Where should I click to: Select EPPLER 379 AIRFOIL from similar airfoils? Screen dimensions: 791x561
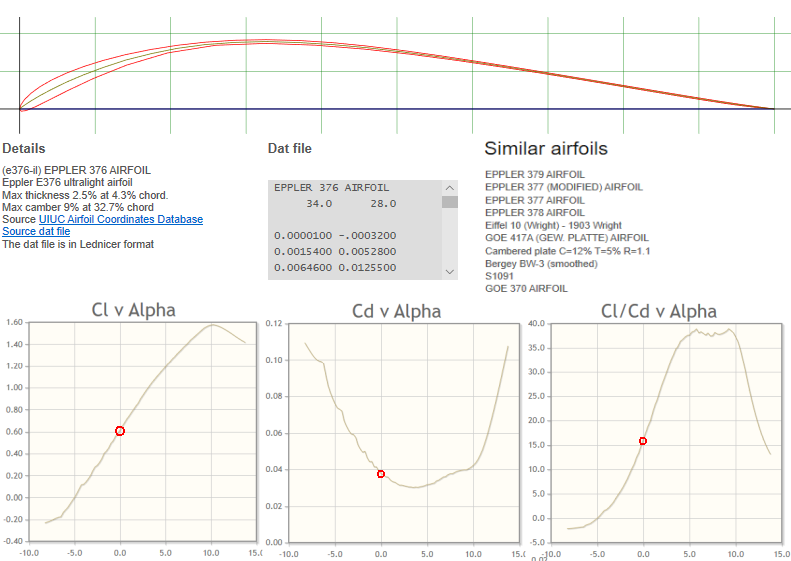535,174
